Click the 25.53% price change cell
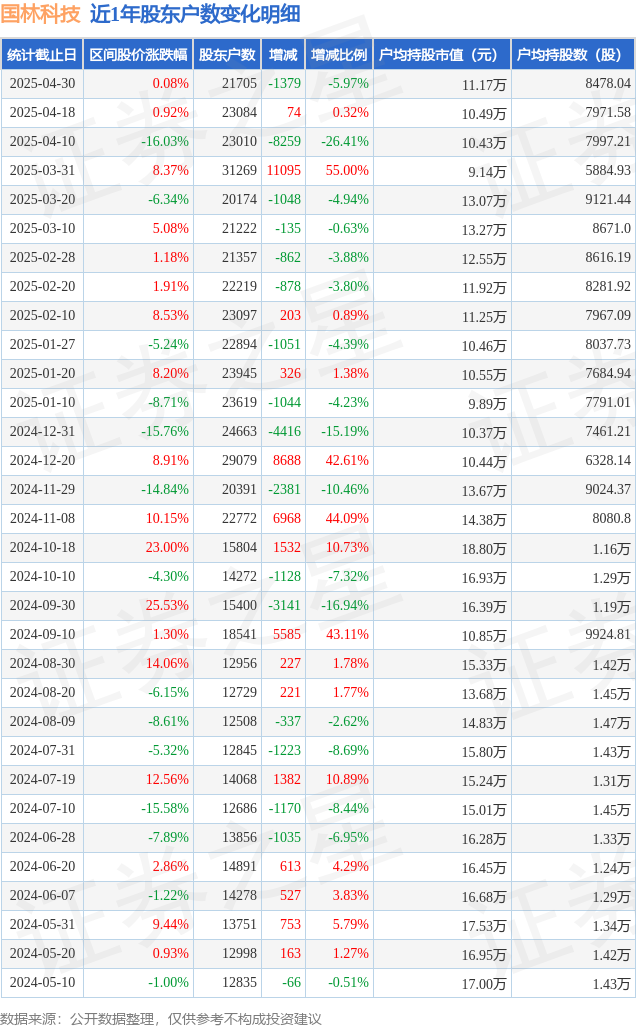 click(167, 605)
